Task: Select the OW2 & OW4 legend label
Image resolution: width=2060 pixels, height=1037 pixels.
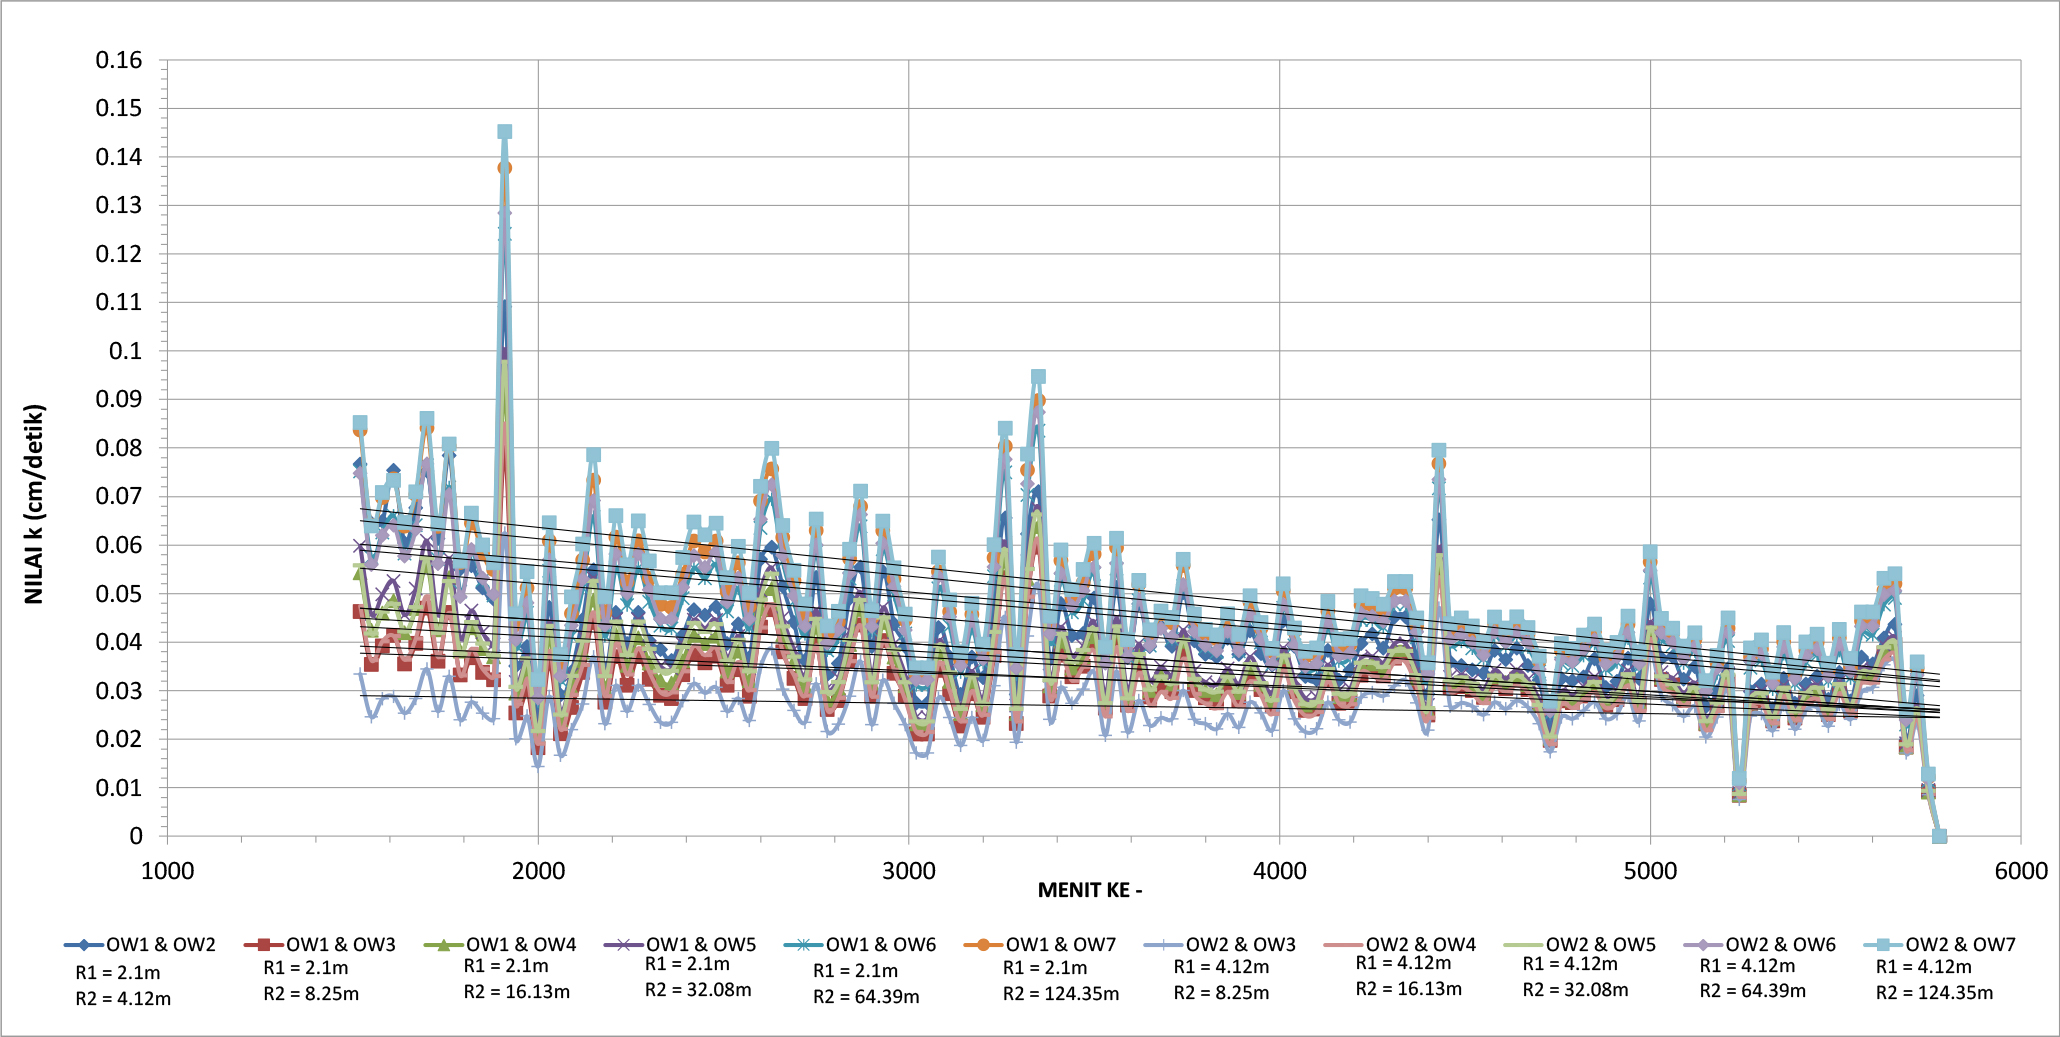Action: [x=1420, y=944]
